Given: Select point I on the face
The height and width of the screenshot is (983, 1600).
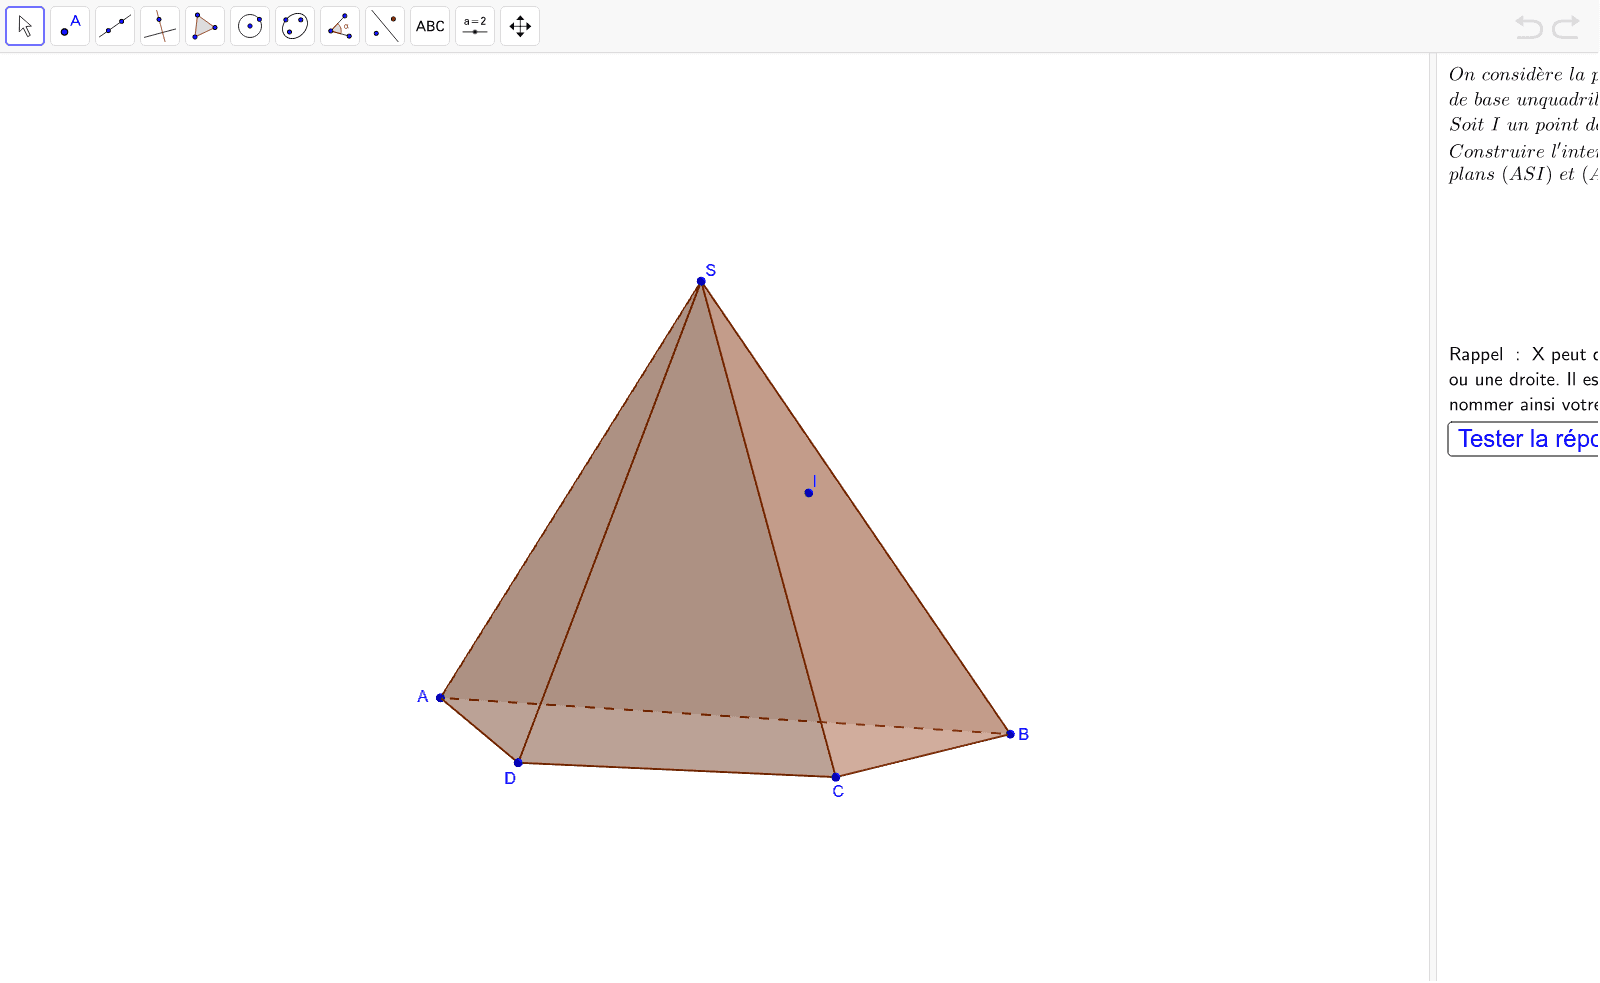Looking at the screenshot, I should click(x=809, y=492).
